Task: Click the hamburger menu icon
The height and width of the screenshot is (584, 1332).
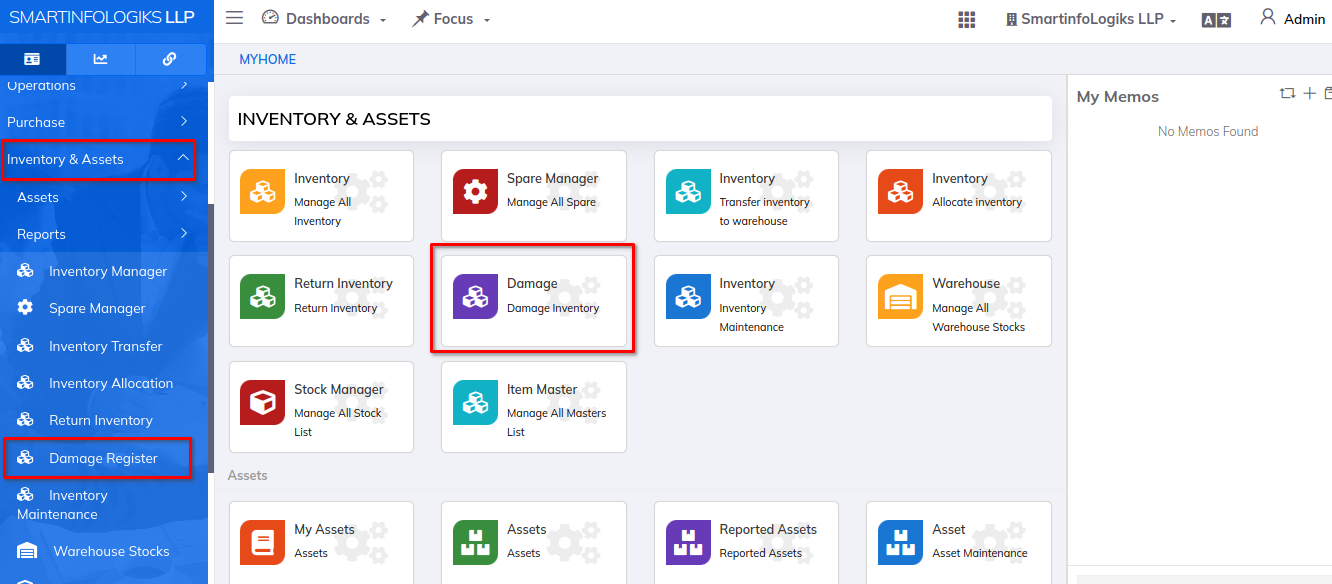Action: [x=234, y=18]
